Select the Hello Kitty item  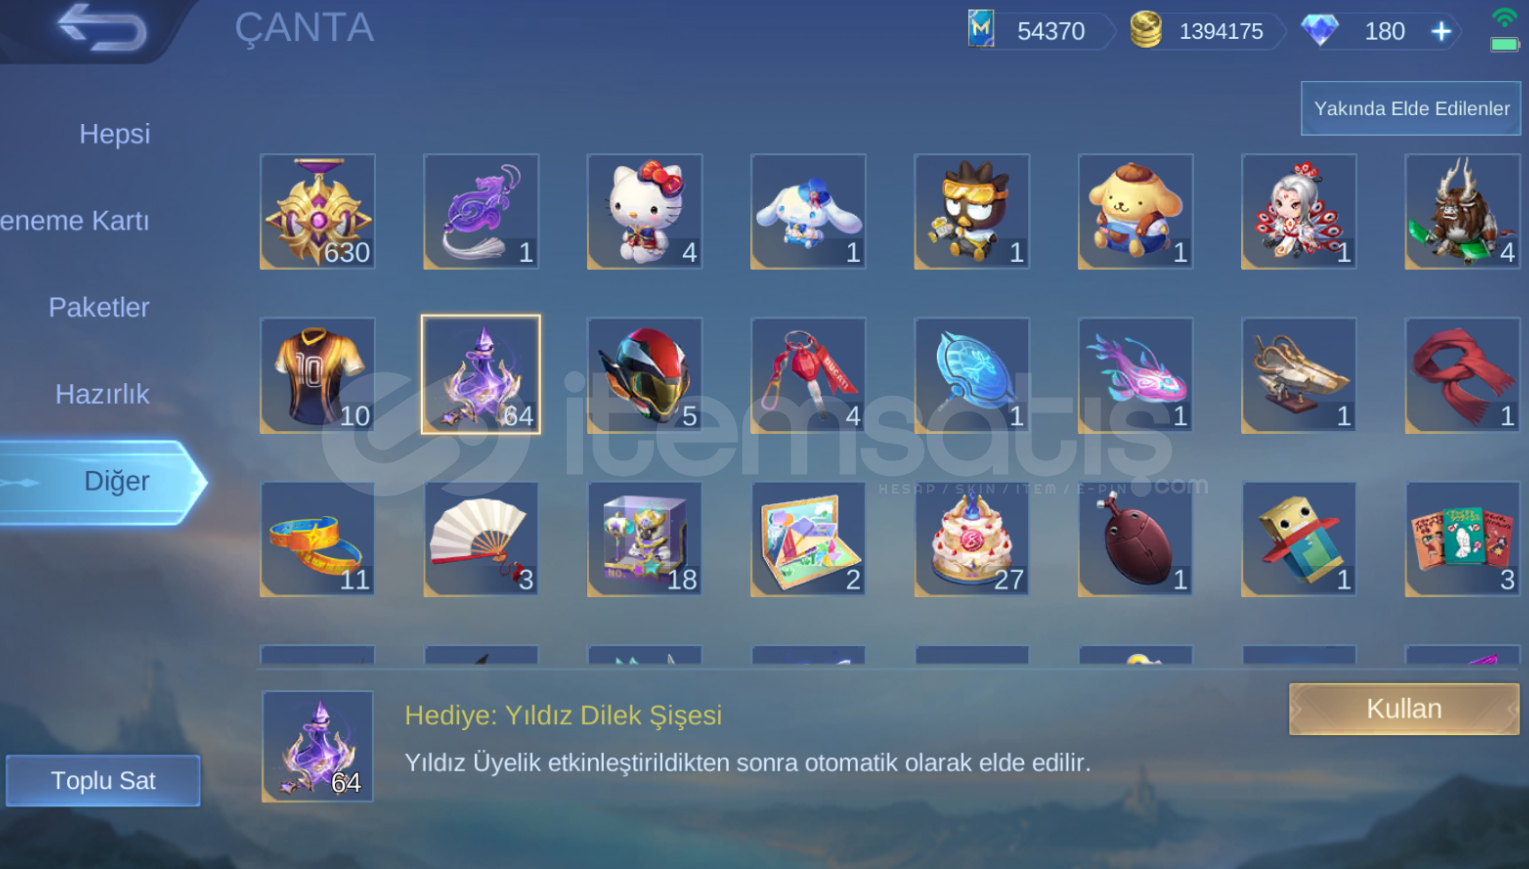(645, 212)
